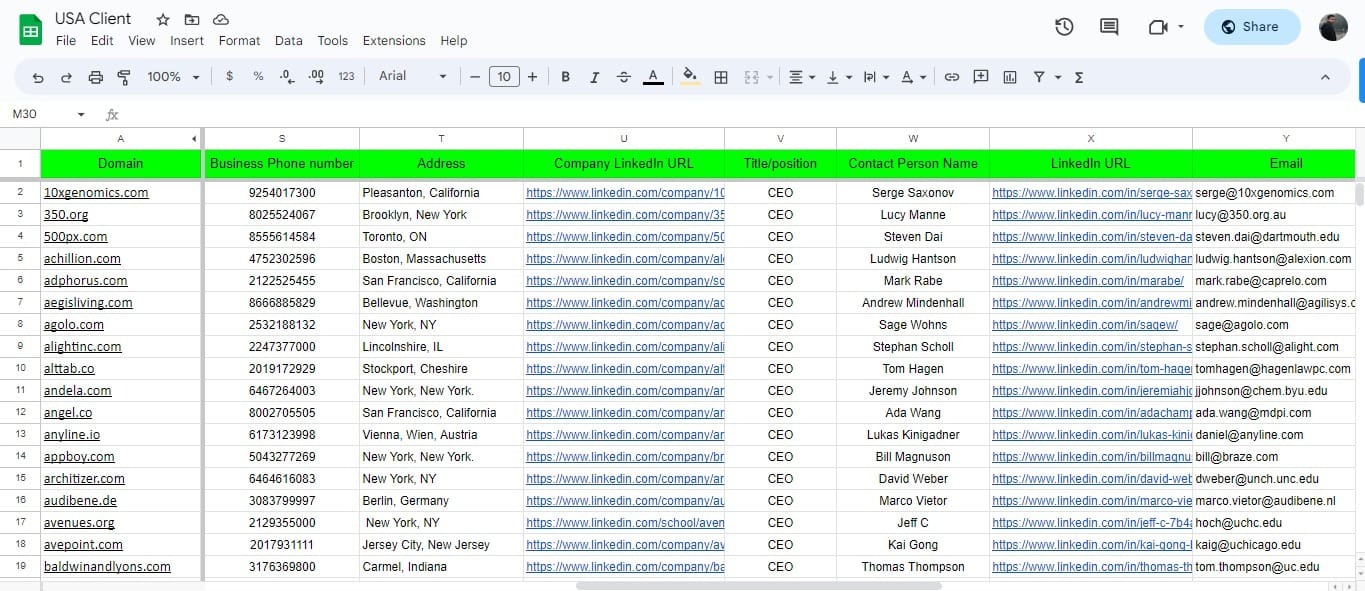The width and height of the screenshot is (1365, 591).
Task: Open the Help menu
Action: point(454,41)
